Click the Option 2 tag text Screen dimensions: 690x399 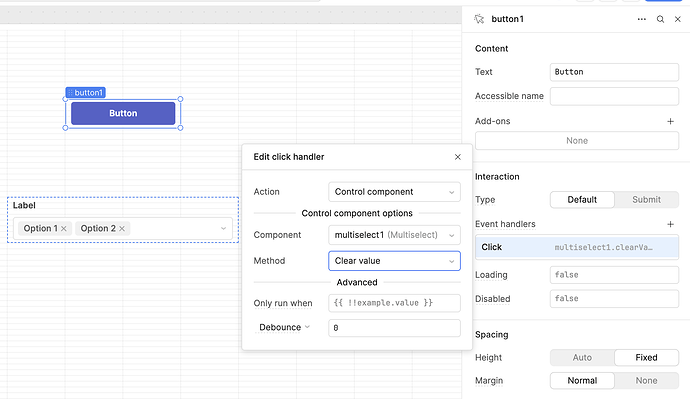98,228
